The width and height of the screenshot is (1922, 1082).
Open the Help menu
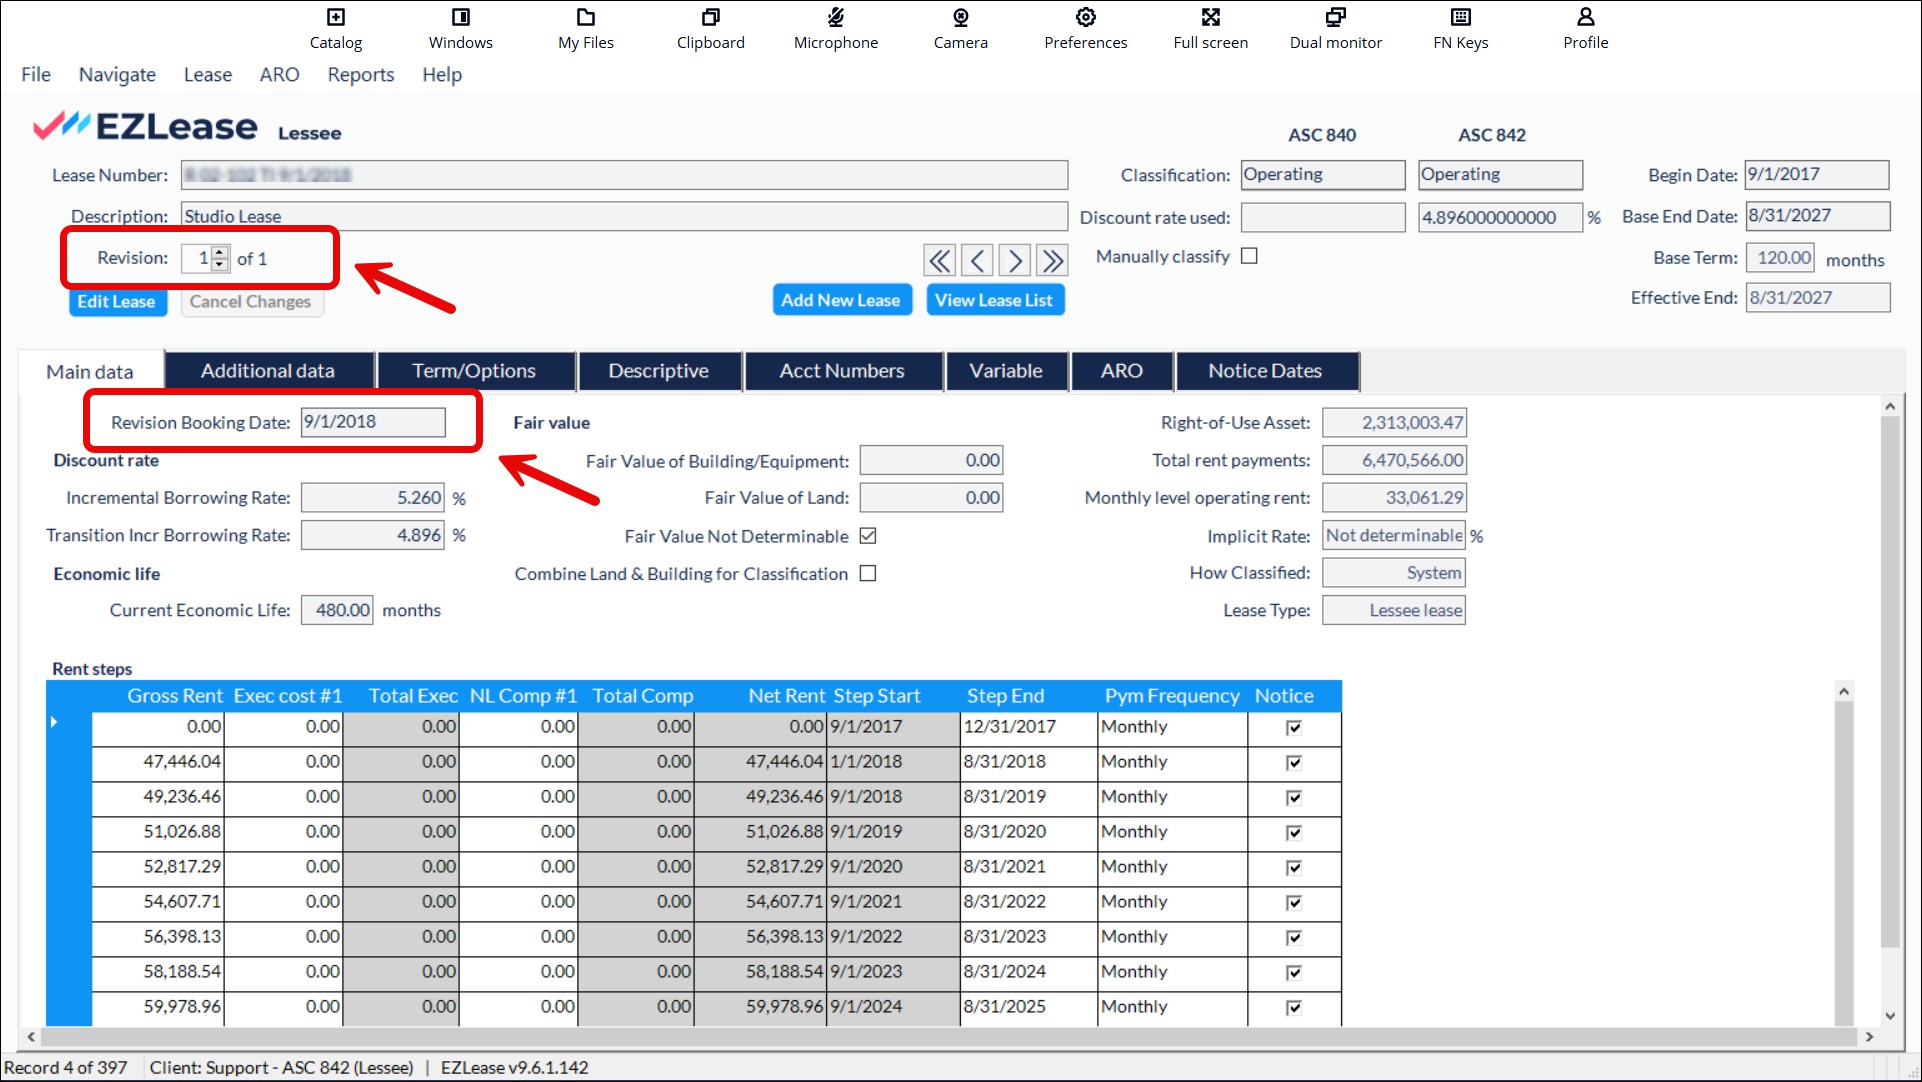tap(441, 74)
